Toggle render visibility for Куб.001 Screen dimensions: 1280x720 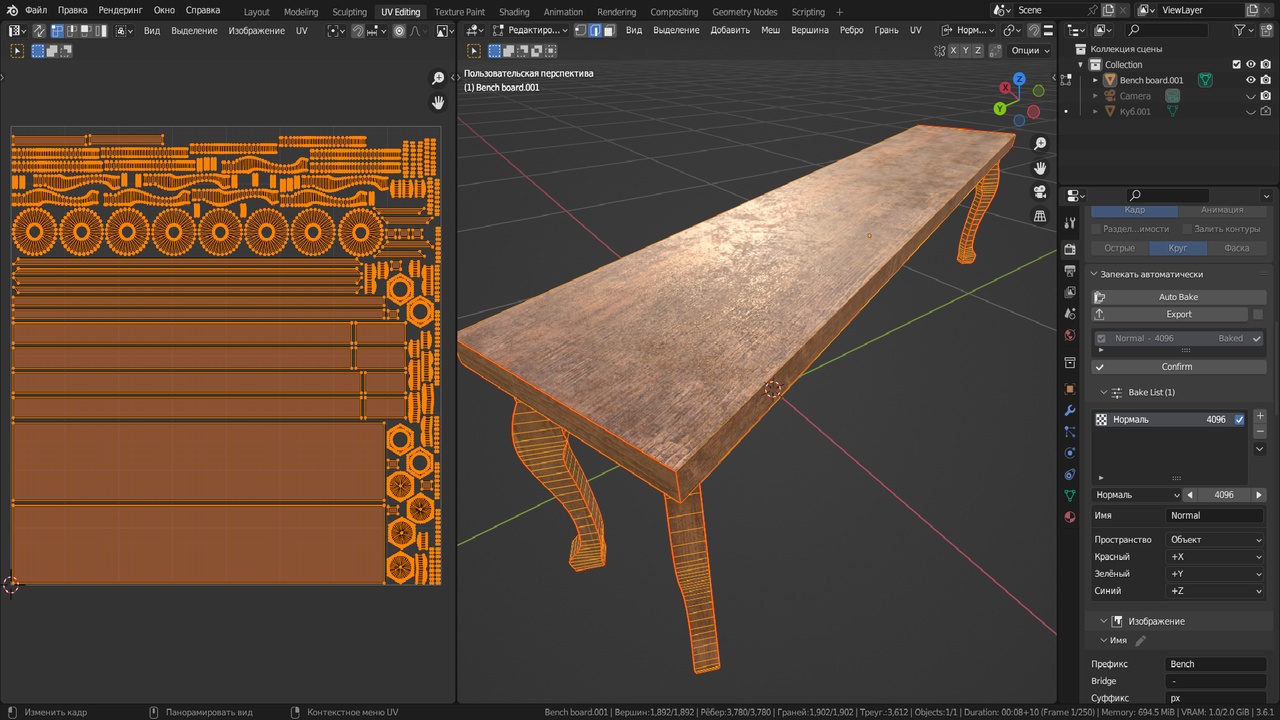(x=1265, y=112)
